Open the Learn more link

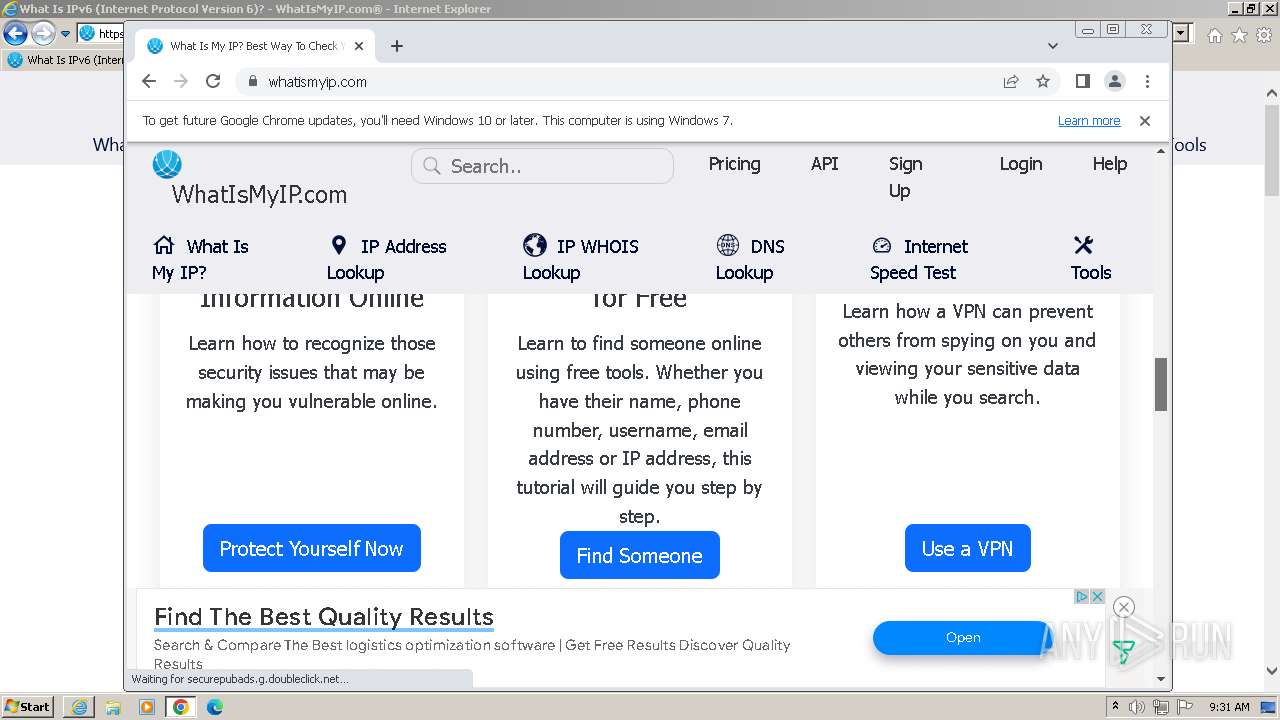tap(1089, 121)
